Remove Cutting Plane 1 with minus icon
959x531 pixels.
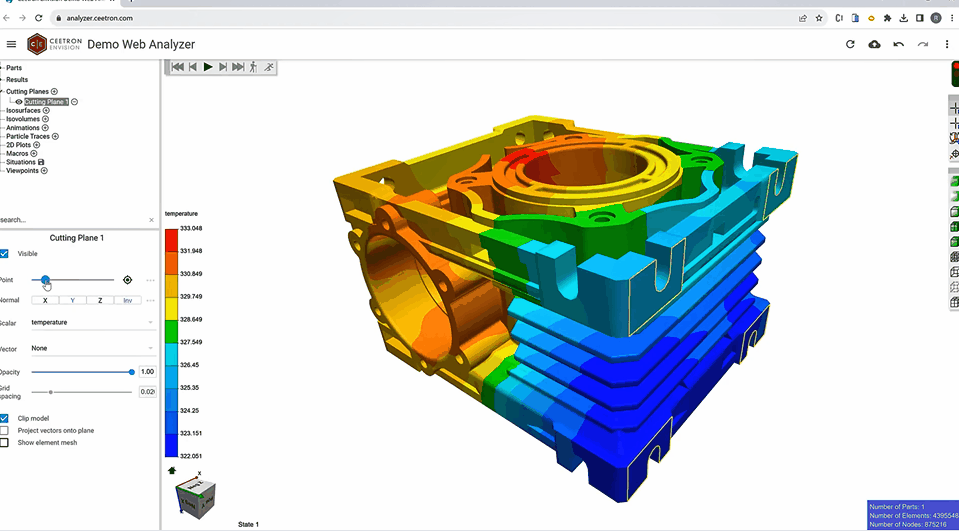(x=74, y=102)
